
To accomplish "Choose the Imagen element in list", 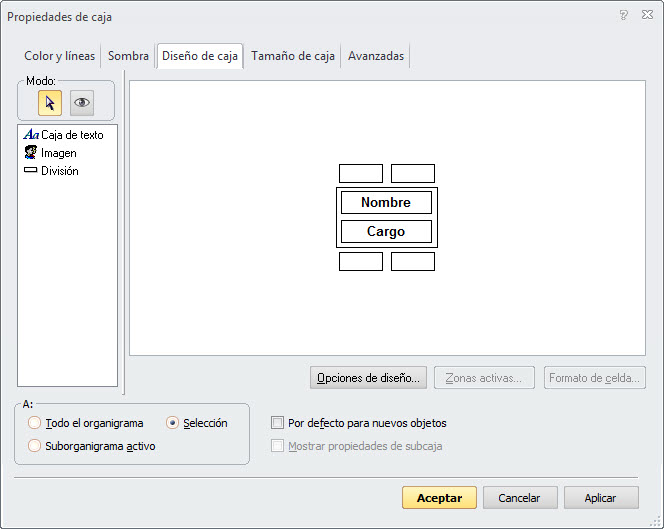I will point(58,153).
